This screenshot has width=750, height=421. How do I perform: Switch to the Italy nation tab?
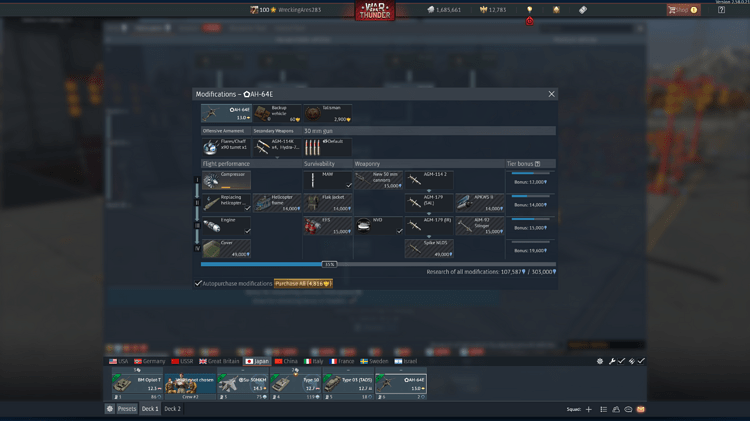tap(314, 361)
